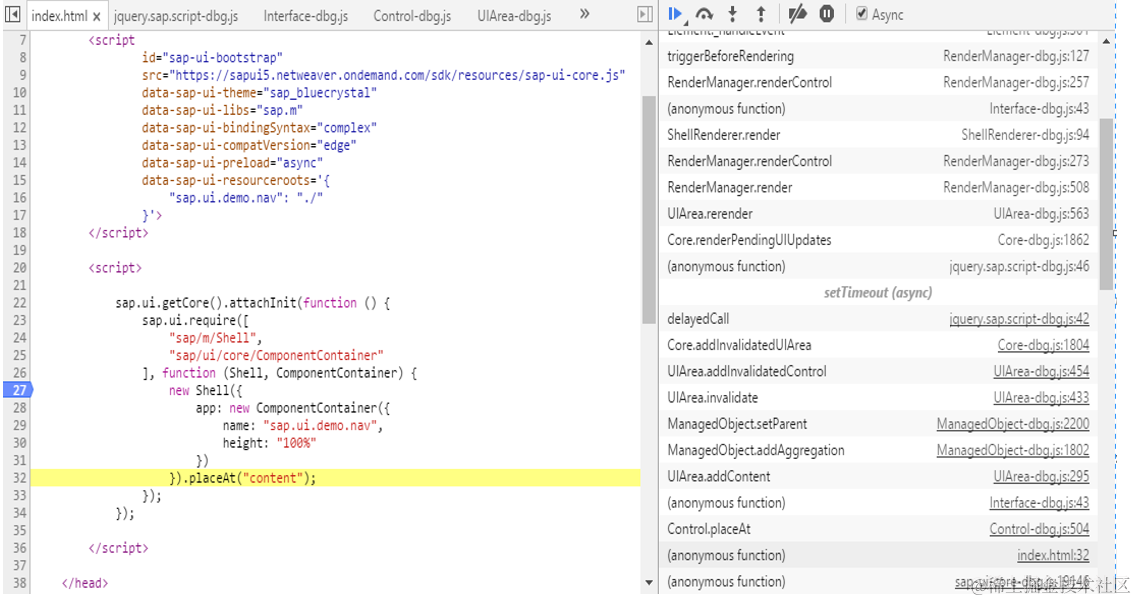Select UIArea.rerender call stack frame
Viewport: 1137px width, 602px height.
878,214
